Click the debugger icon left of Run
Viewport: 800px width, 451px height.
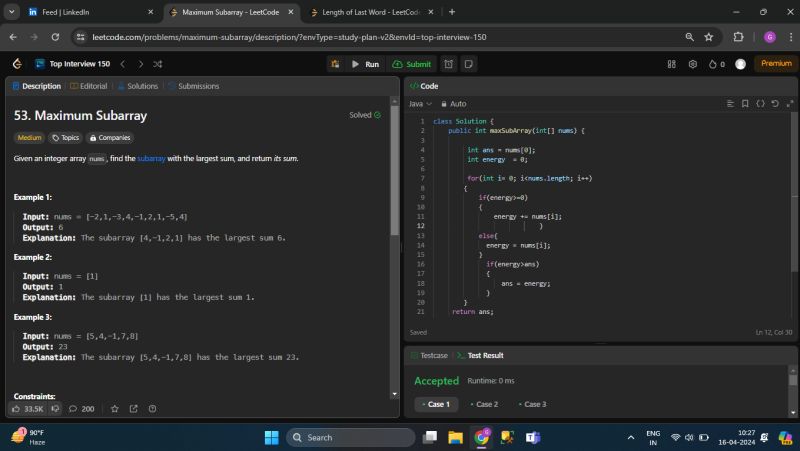pos(335,64)
